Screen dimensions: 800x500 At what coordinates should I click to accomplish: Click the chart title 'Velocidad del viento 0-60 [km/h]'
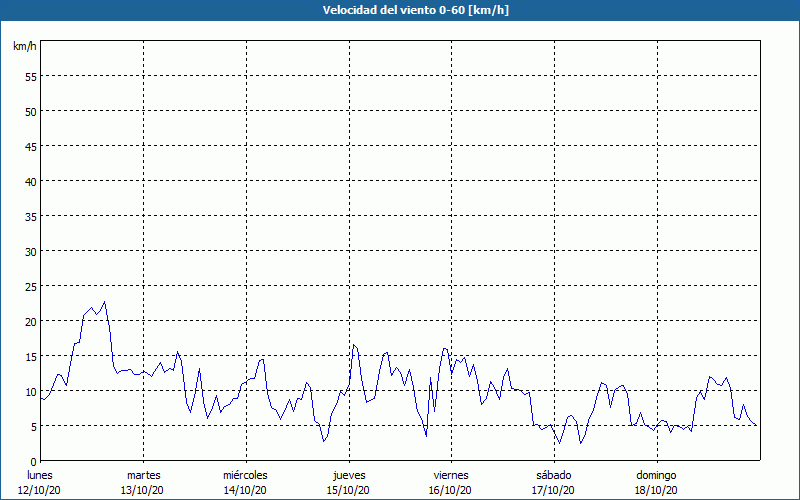tap(415, 10)
